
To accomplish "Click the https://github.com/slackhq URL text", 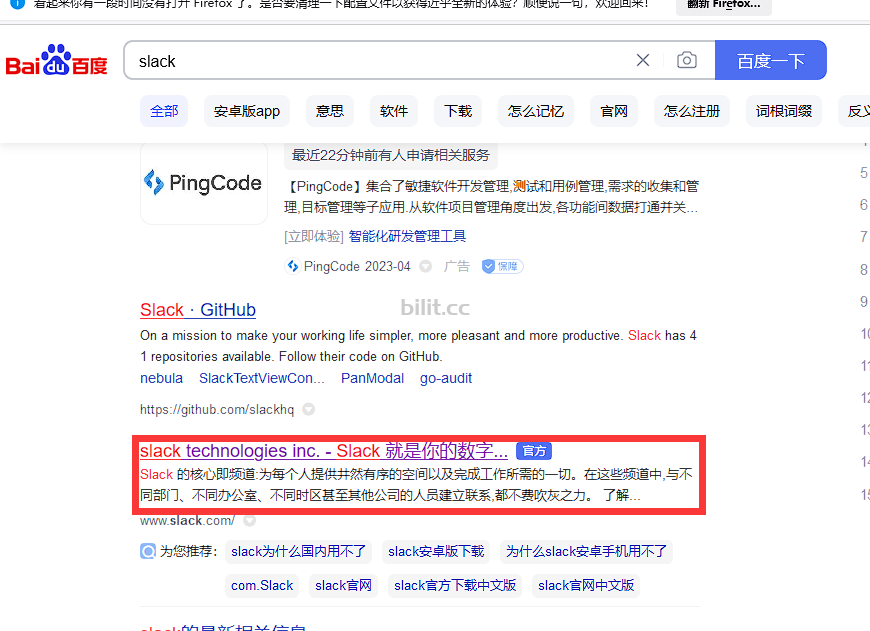I will click(x=217, y=410).
